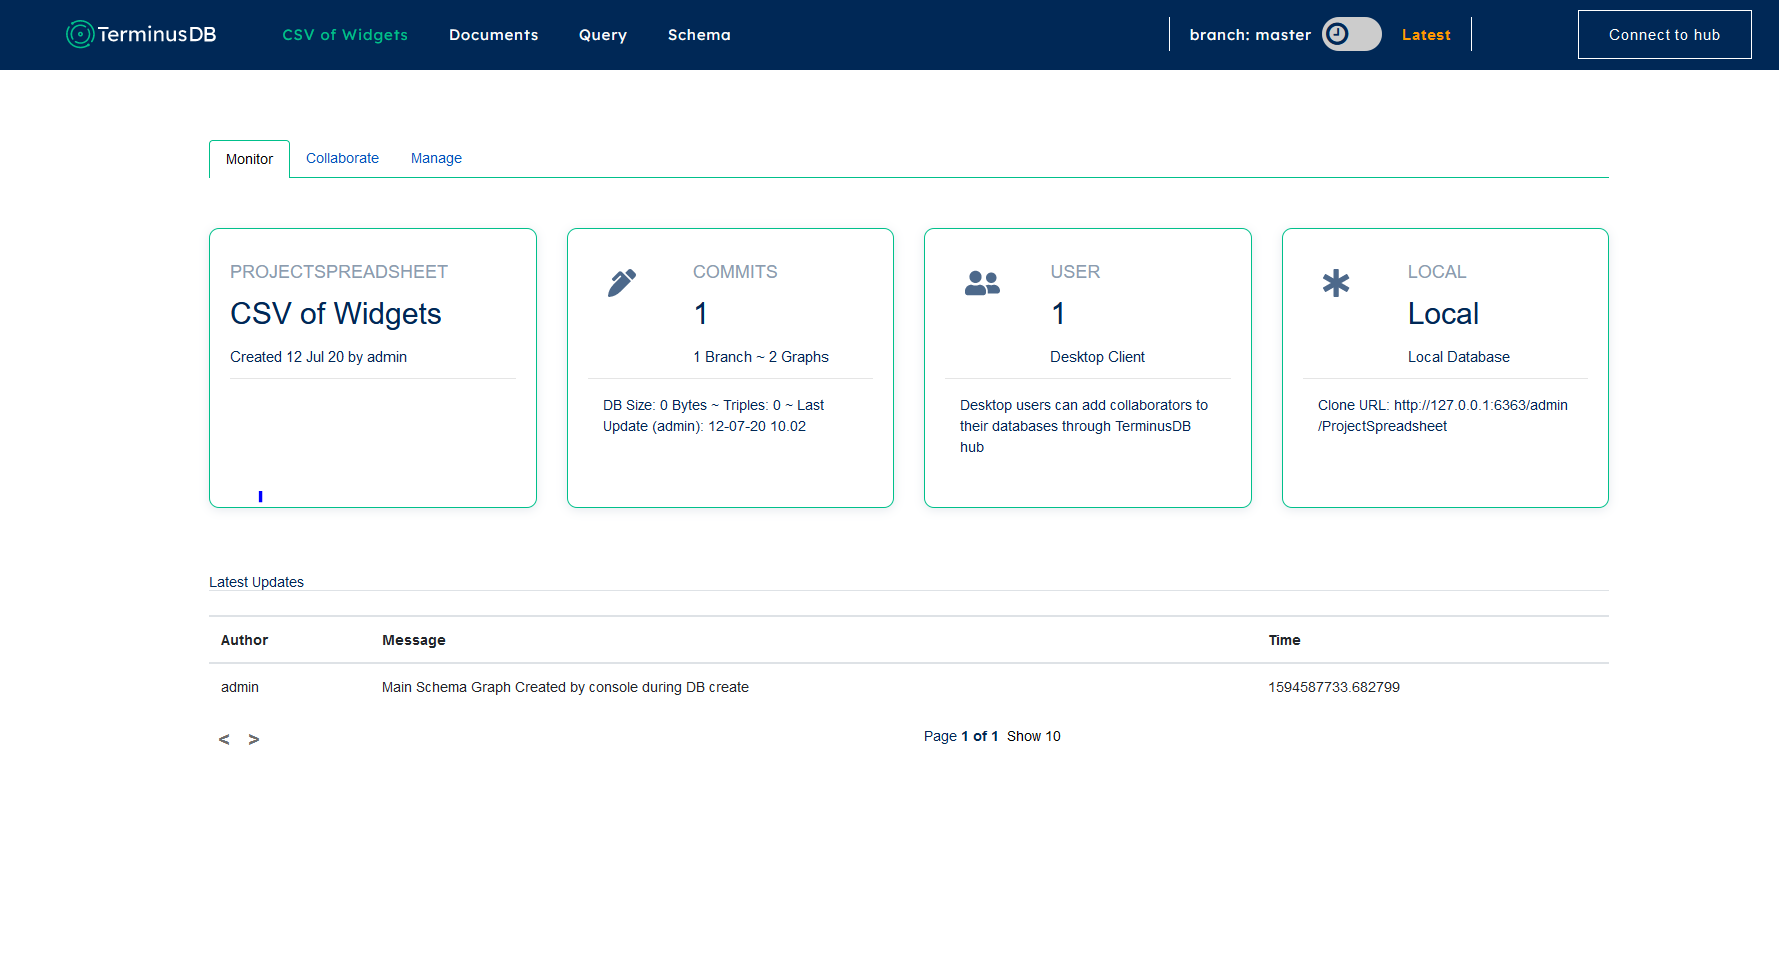Open CSV of Widgets in the navigation bar
The width and height of the screenshot is (1779, 958).
[x=344, y=34]
